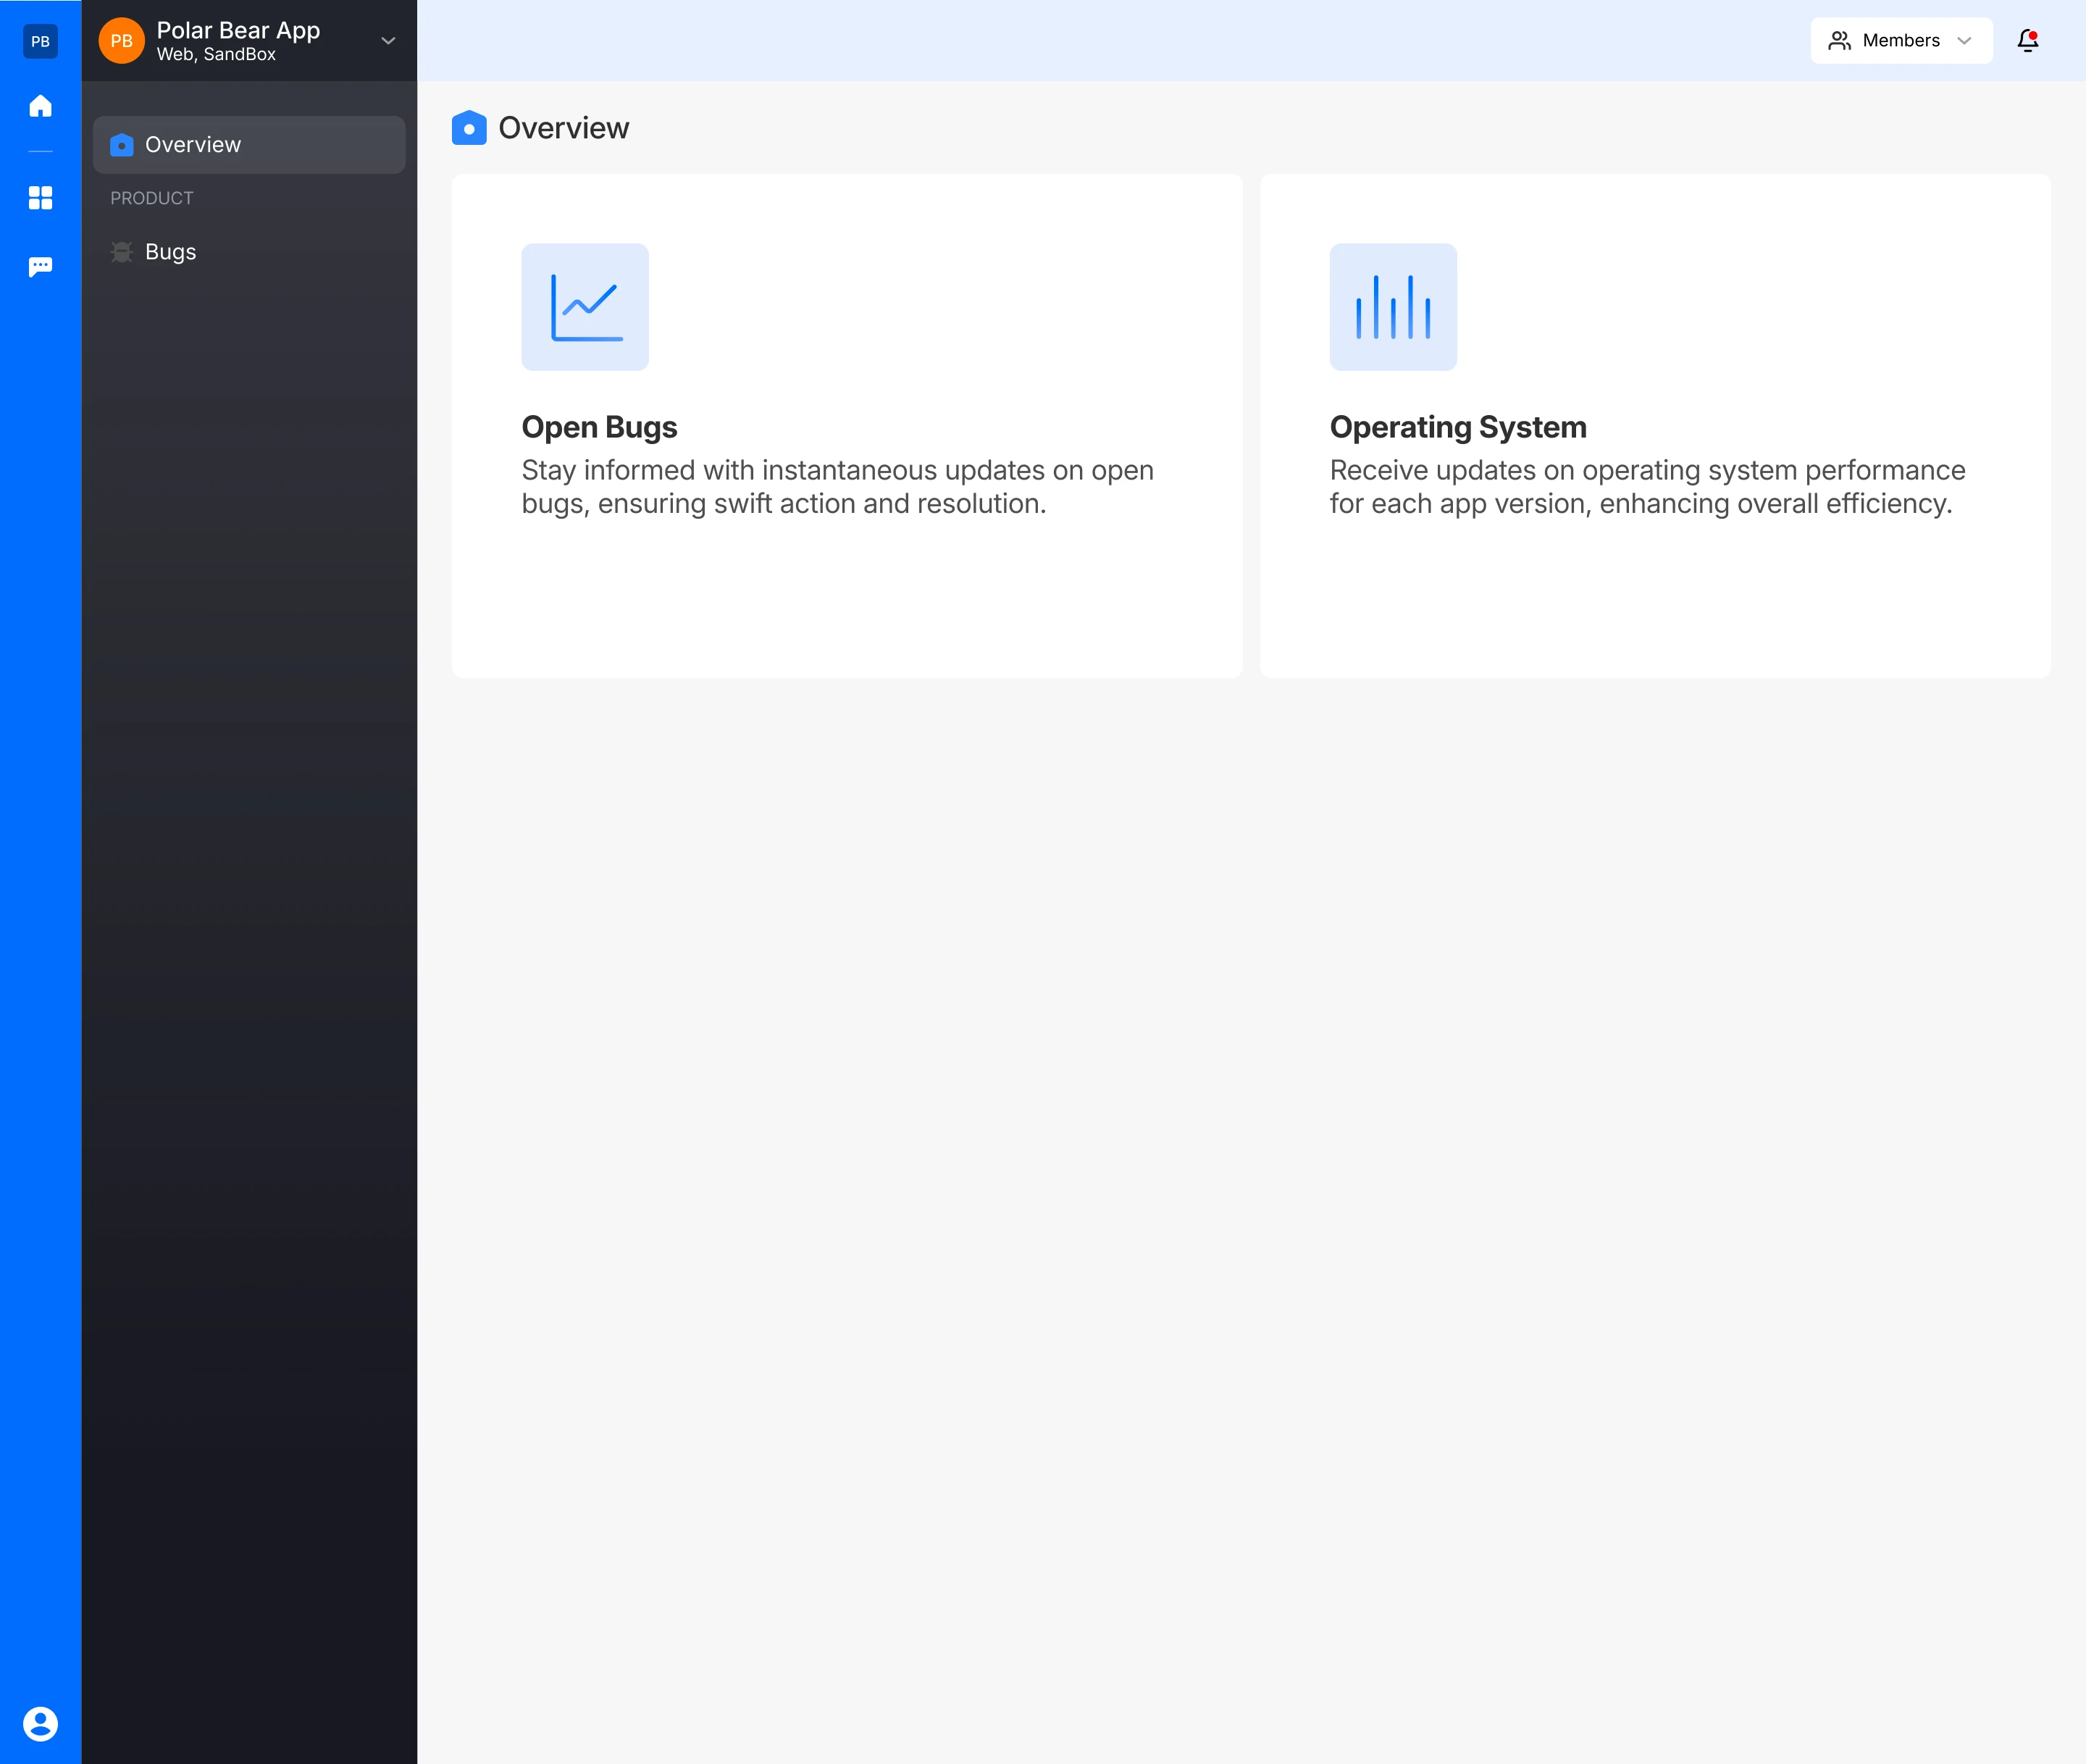Click the orange PB app avatar

point(122,41)
